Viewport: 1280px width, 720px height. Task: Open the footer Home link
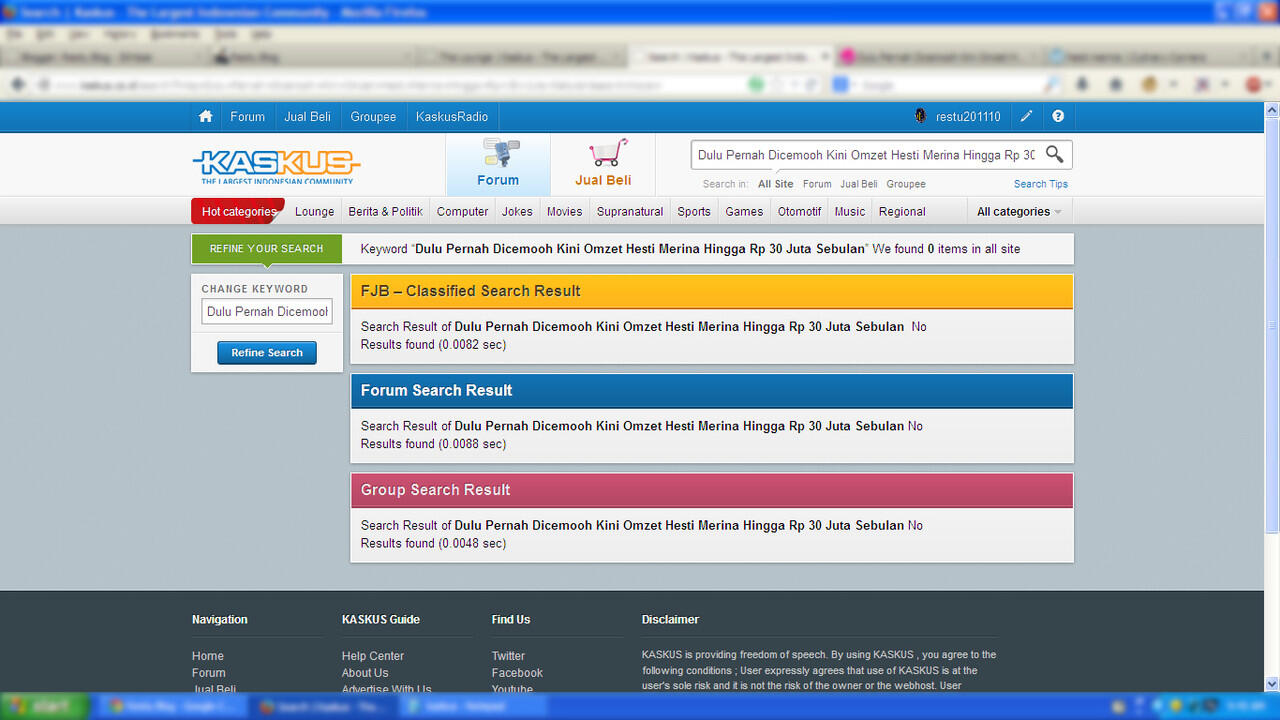point(208,656)
